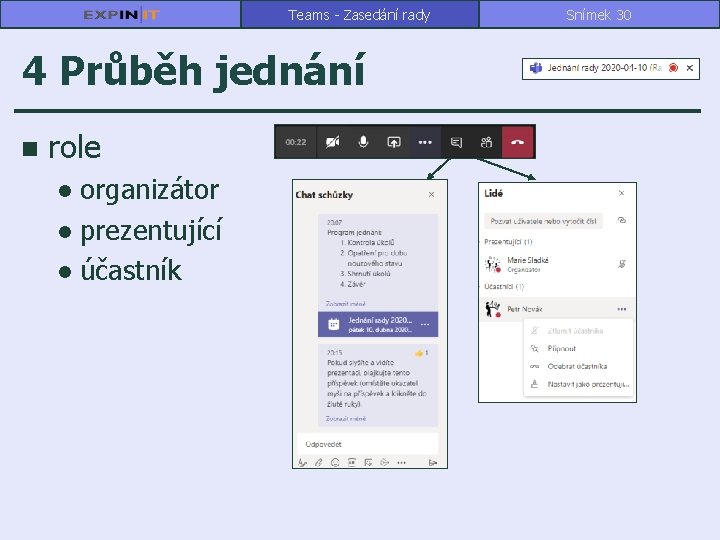
Task: Open the share screen tray
Action: 394,142
